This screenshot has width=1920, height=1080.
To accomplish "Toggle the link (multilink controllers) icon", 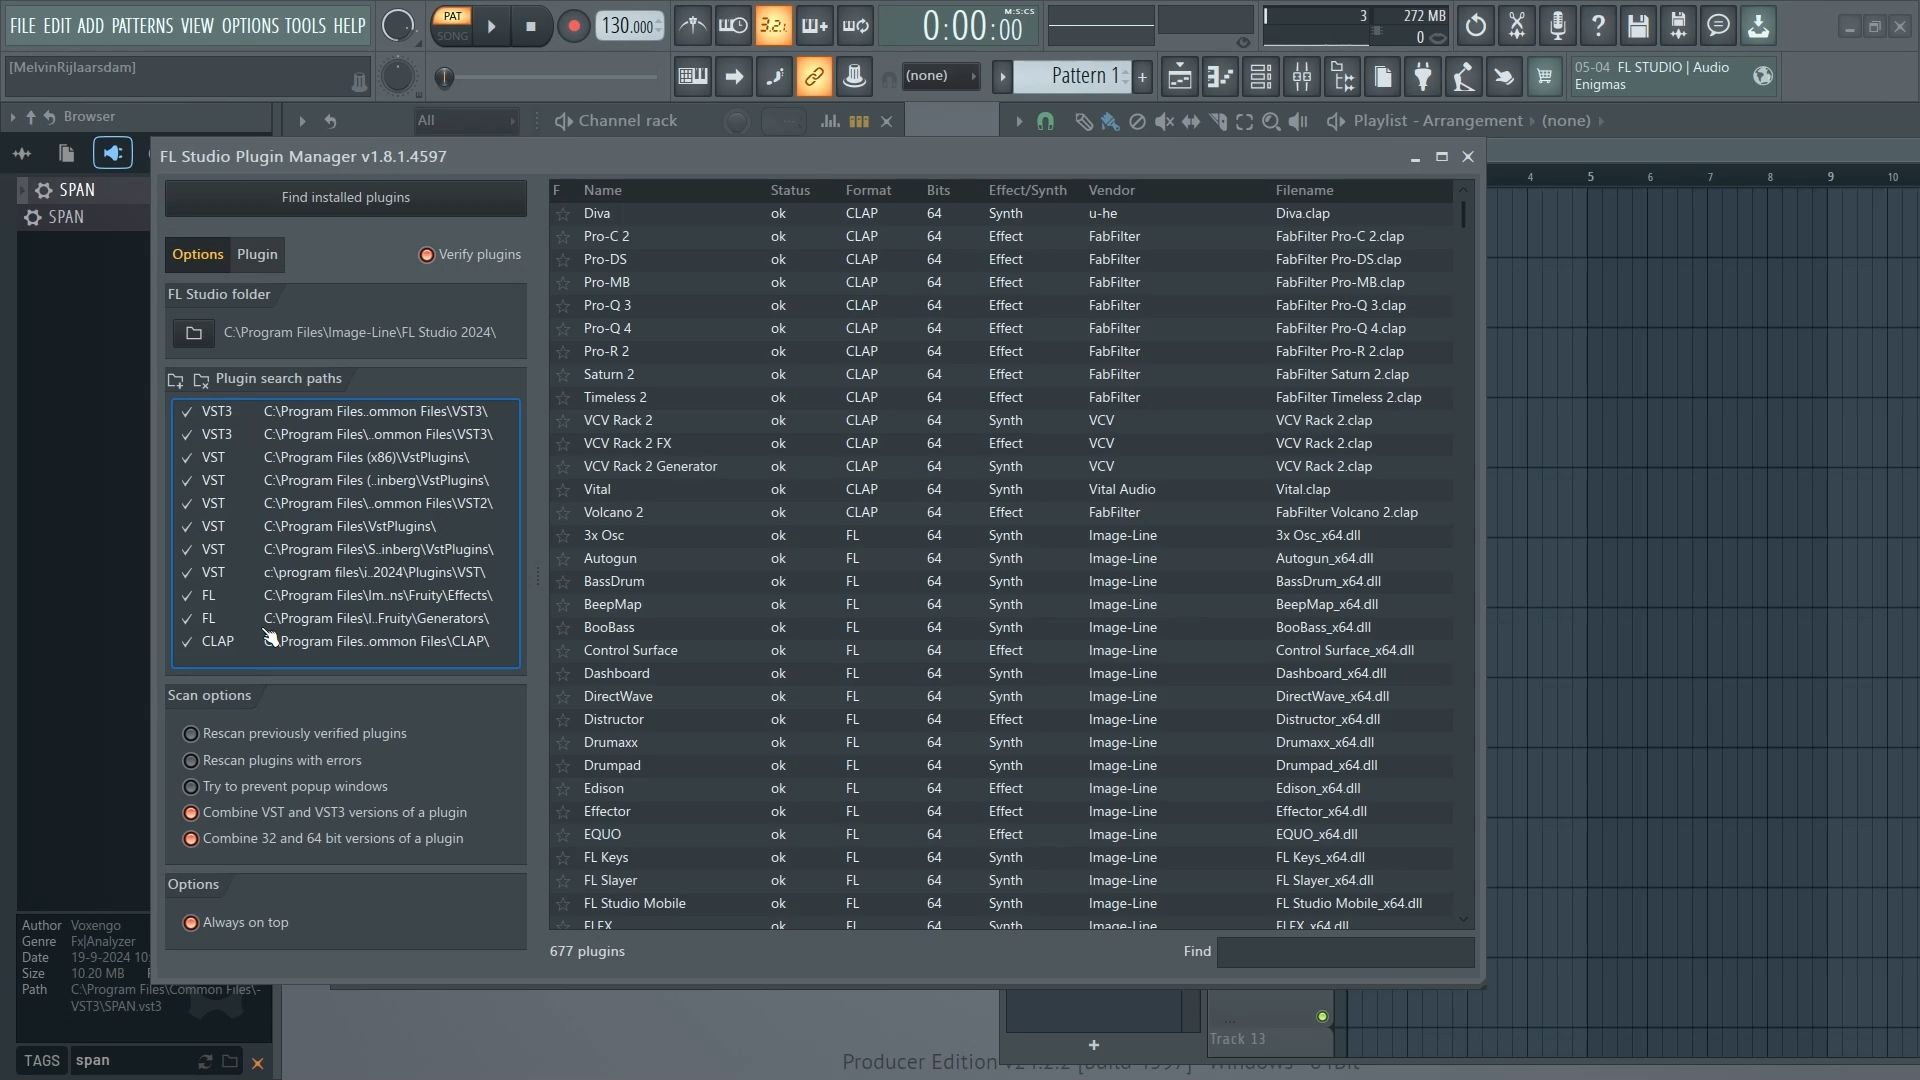I will coord(814,77).
